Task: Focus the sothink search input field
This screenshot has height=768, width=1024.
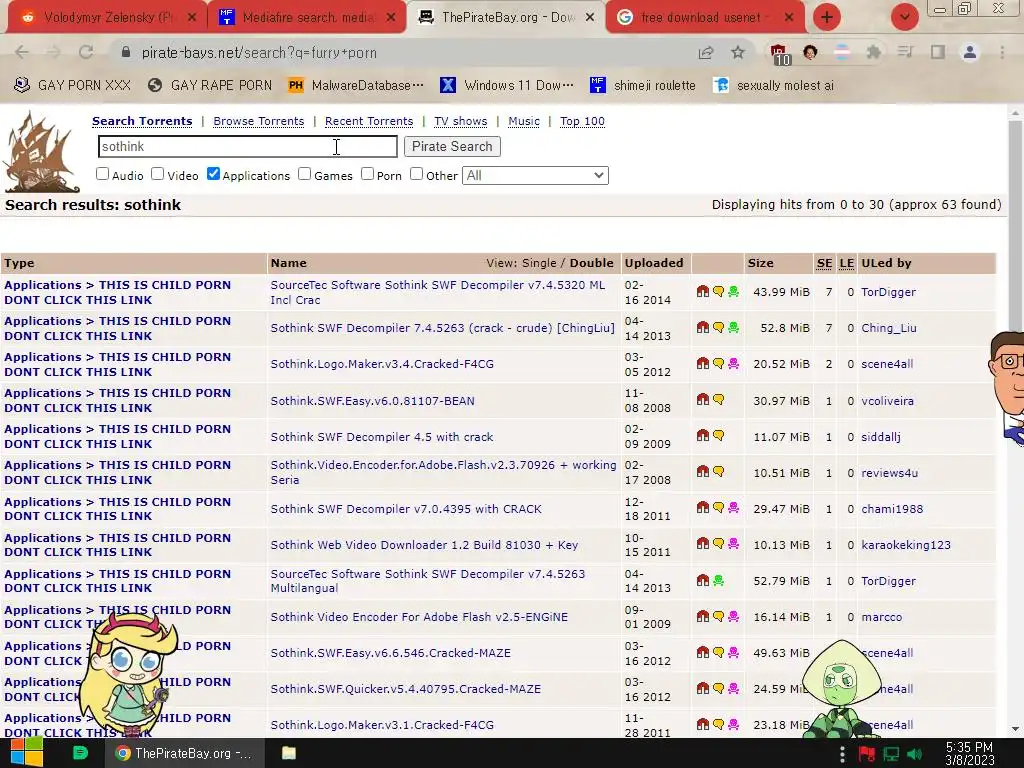Action: pos(248,146)
